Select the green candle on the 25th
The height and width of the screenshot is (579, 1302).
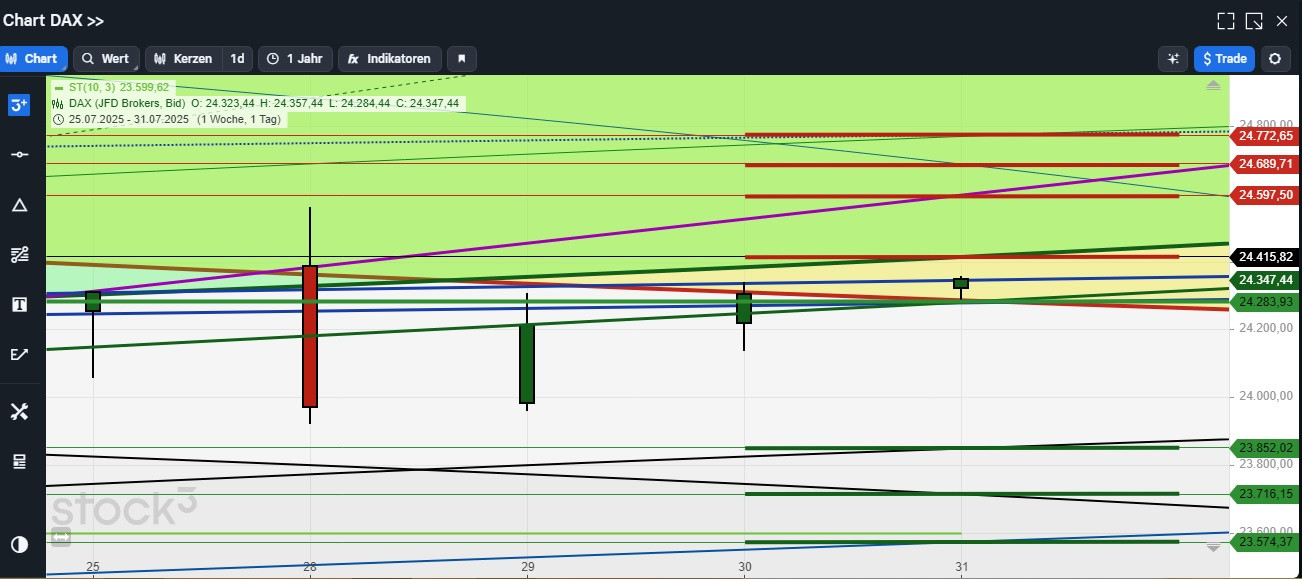pyautogui.click(x=93, y=301)
